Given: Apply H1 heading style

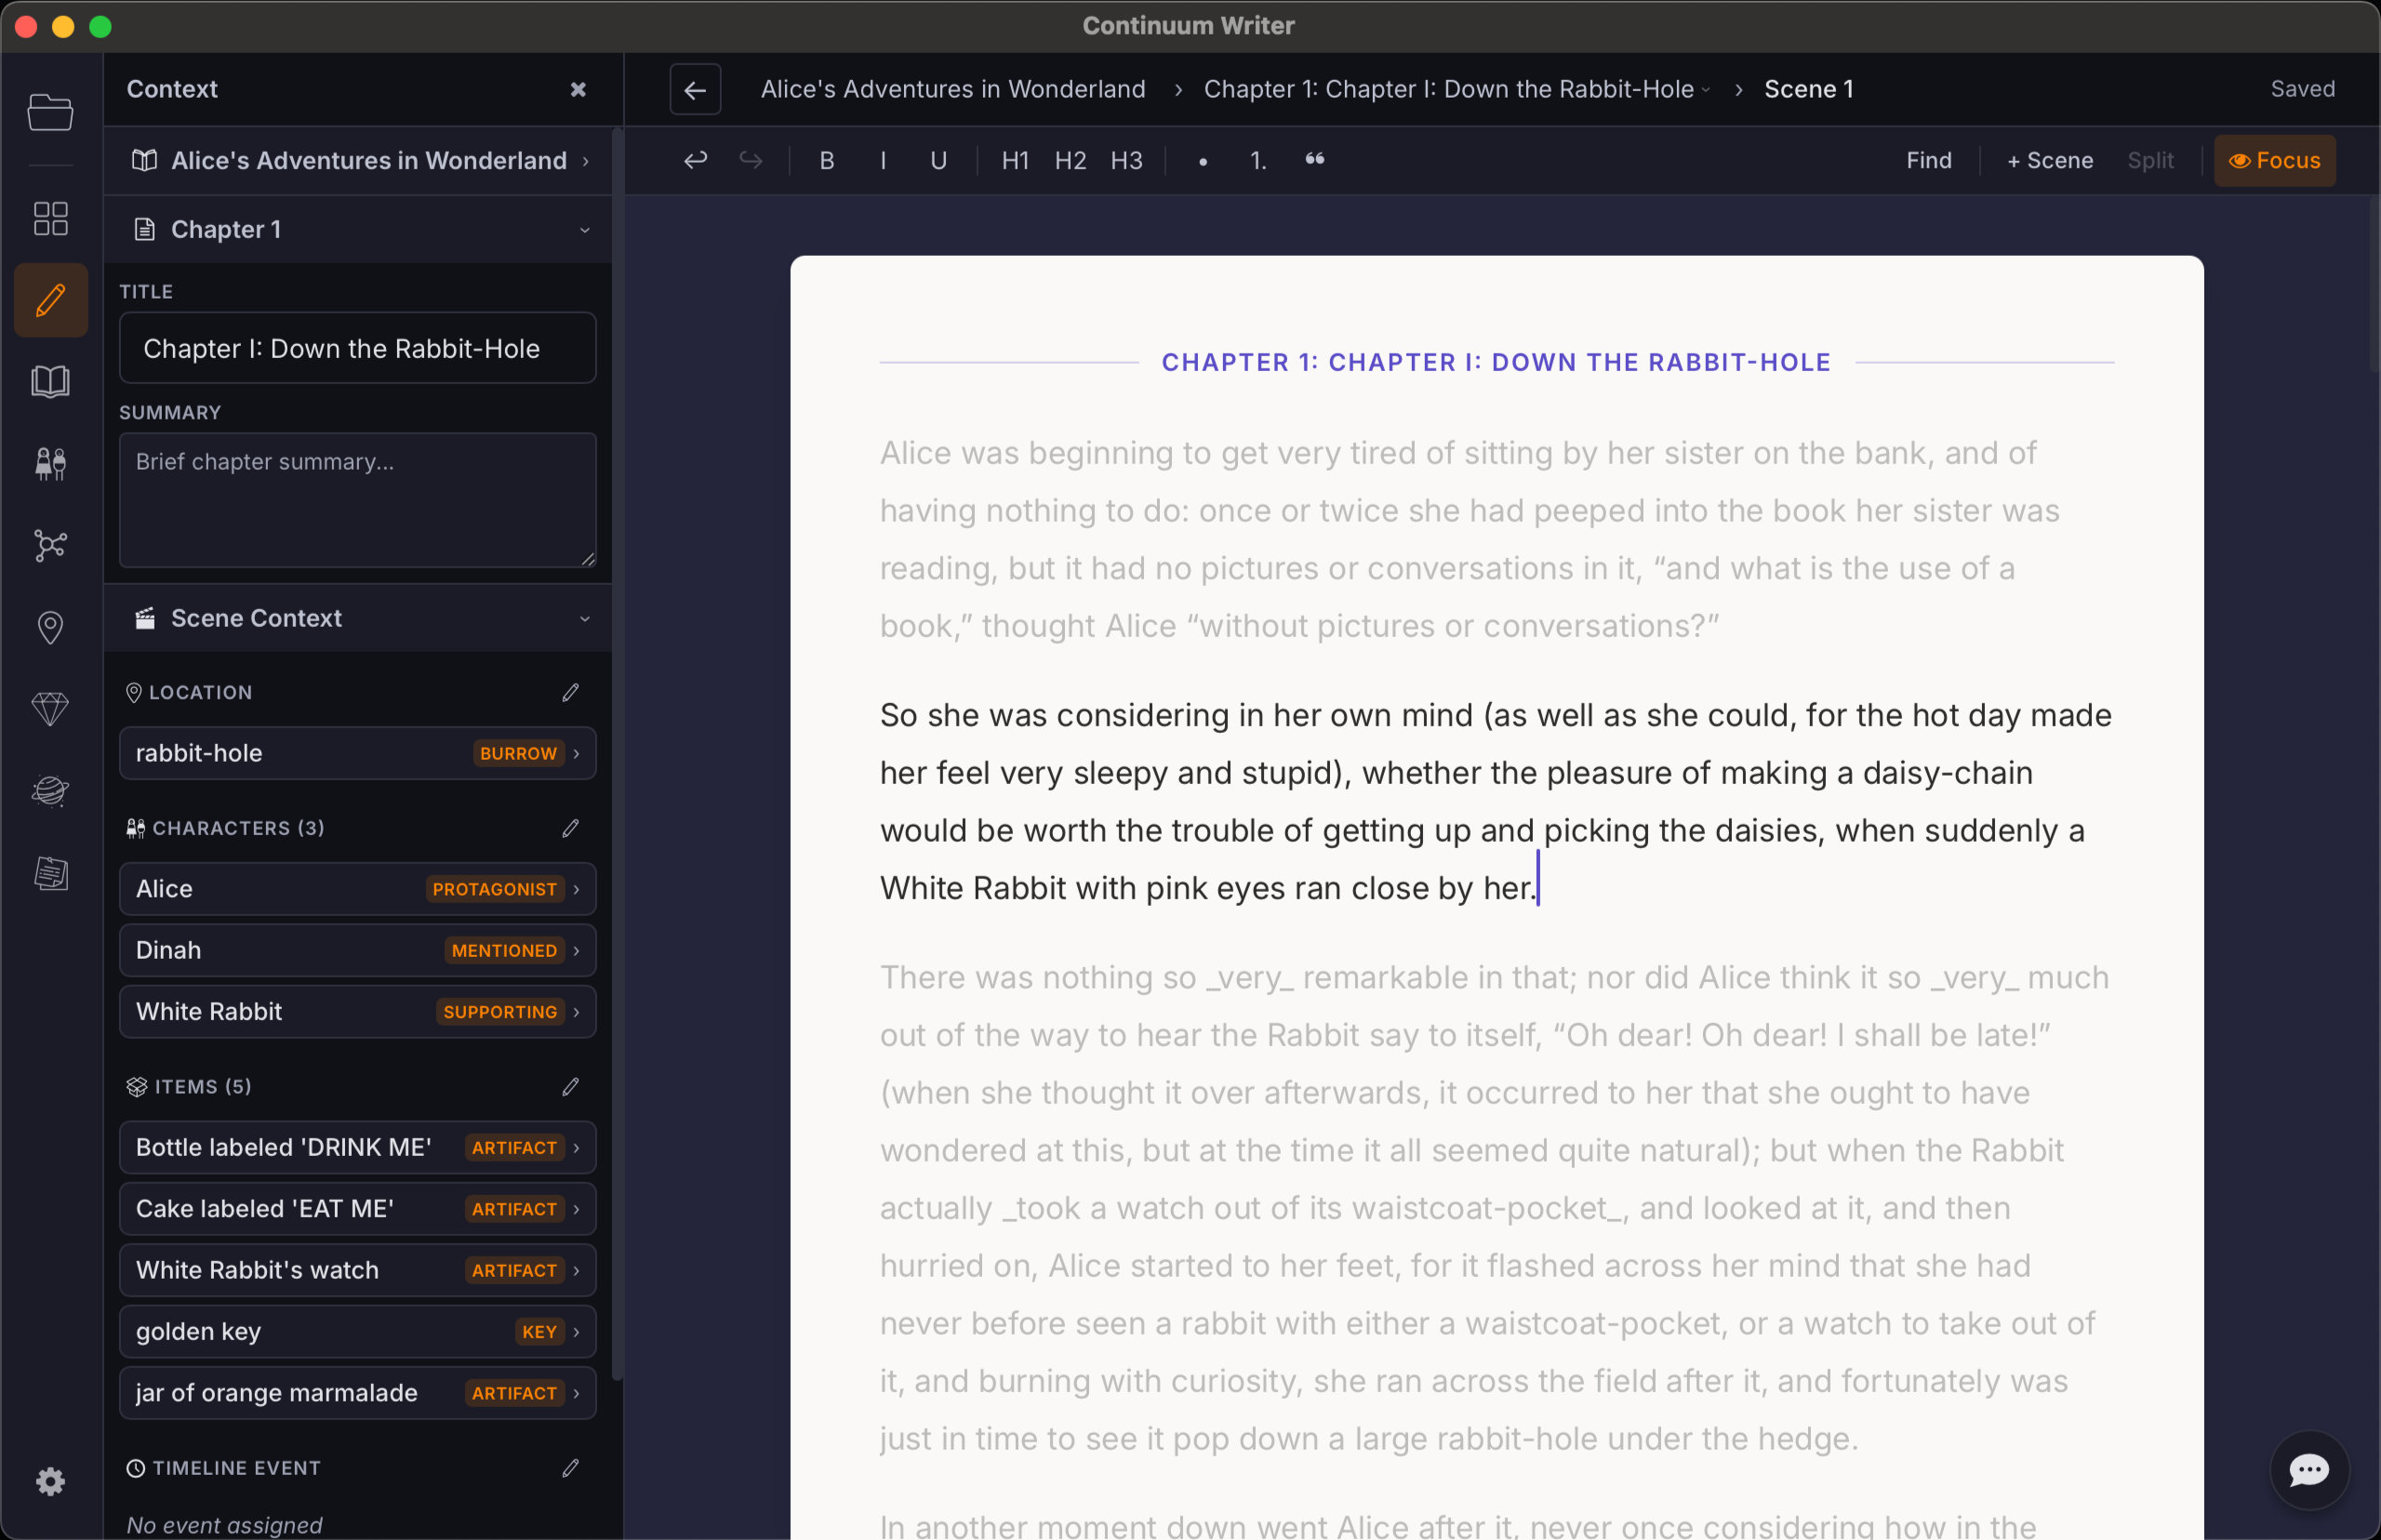Looking at the screenshot, I should (x=1015, y=160).
